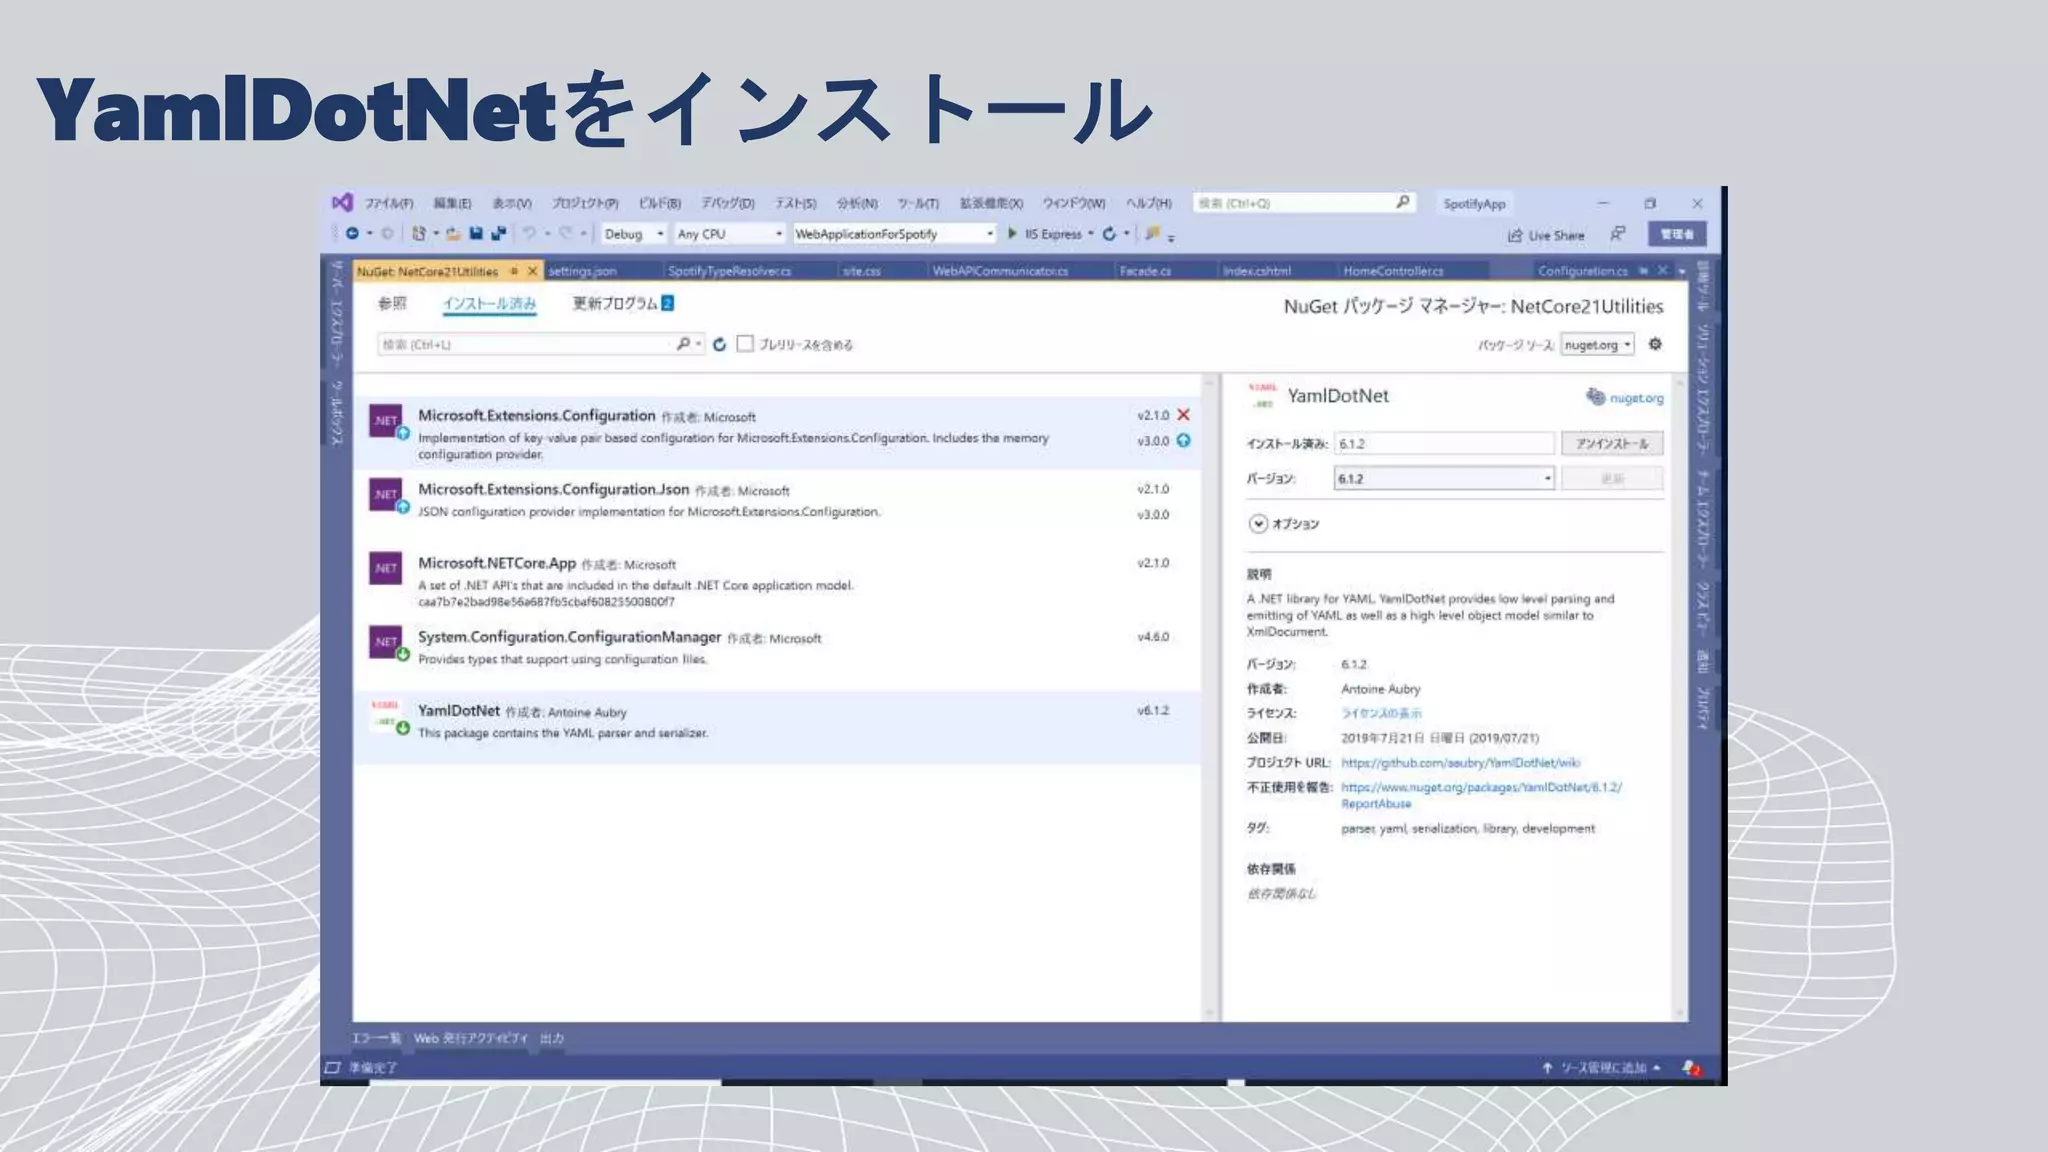This screenshot has height=1152, width=2048.
Task: Open the version 6.1.2 dropdown
Action: click(1444, 479)
